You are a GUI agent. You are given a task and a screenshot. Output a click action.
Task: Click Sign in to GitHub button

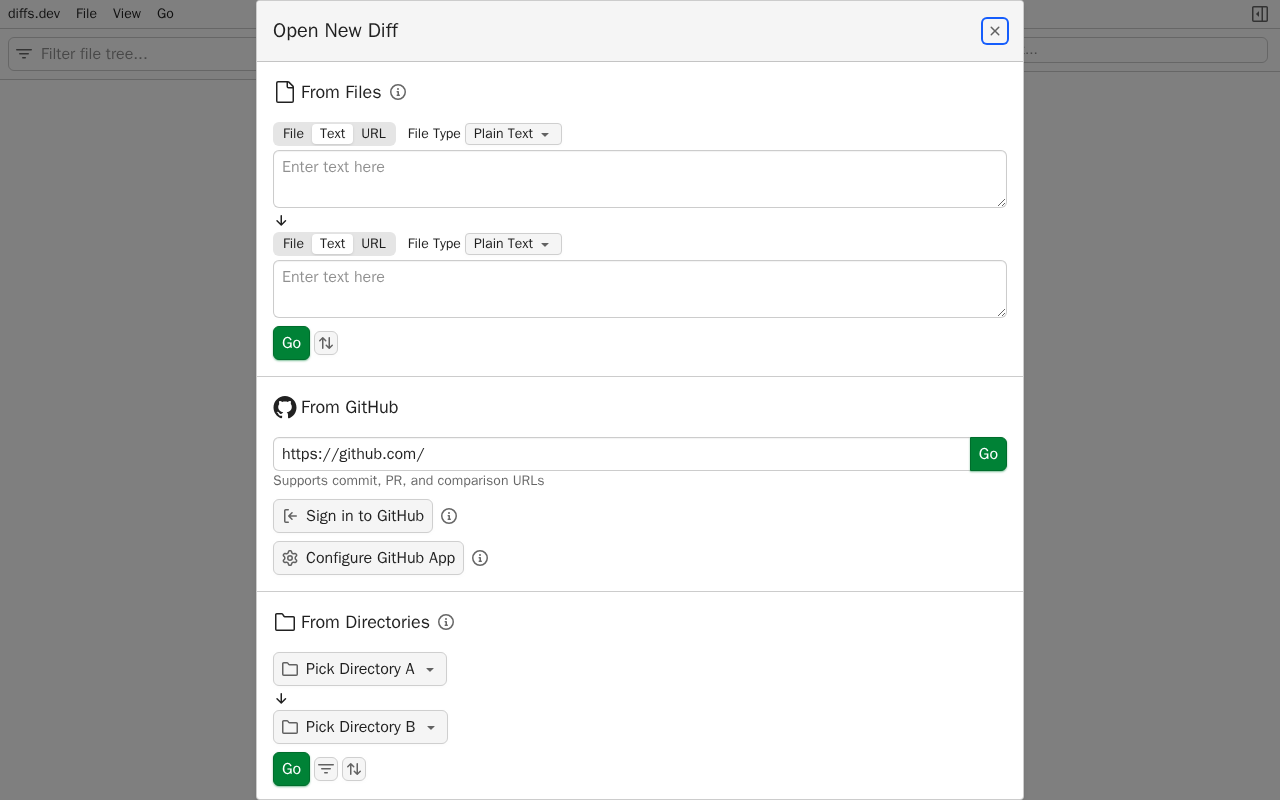353,516
